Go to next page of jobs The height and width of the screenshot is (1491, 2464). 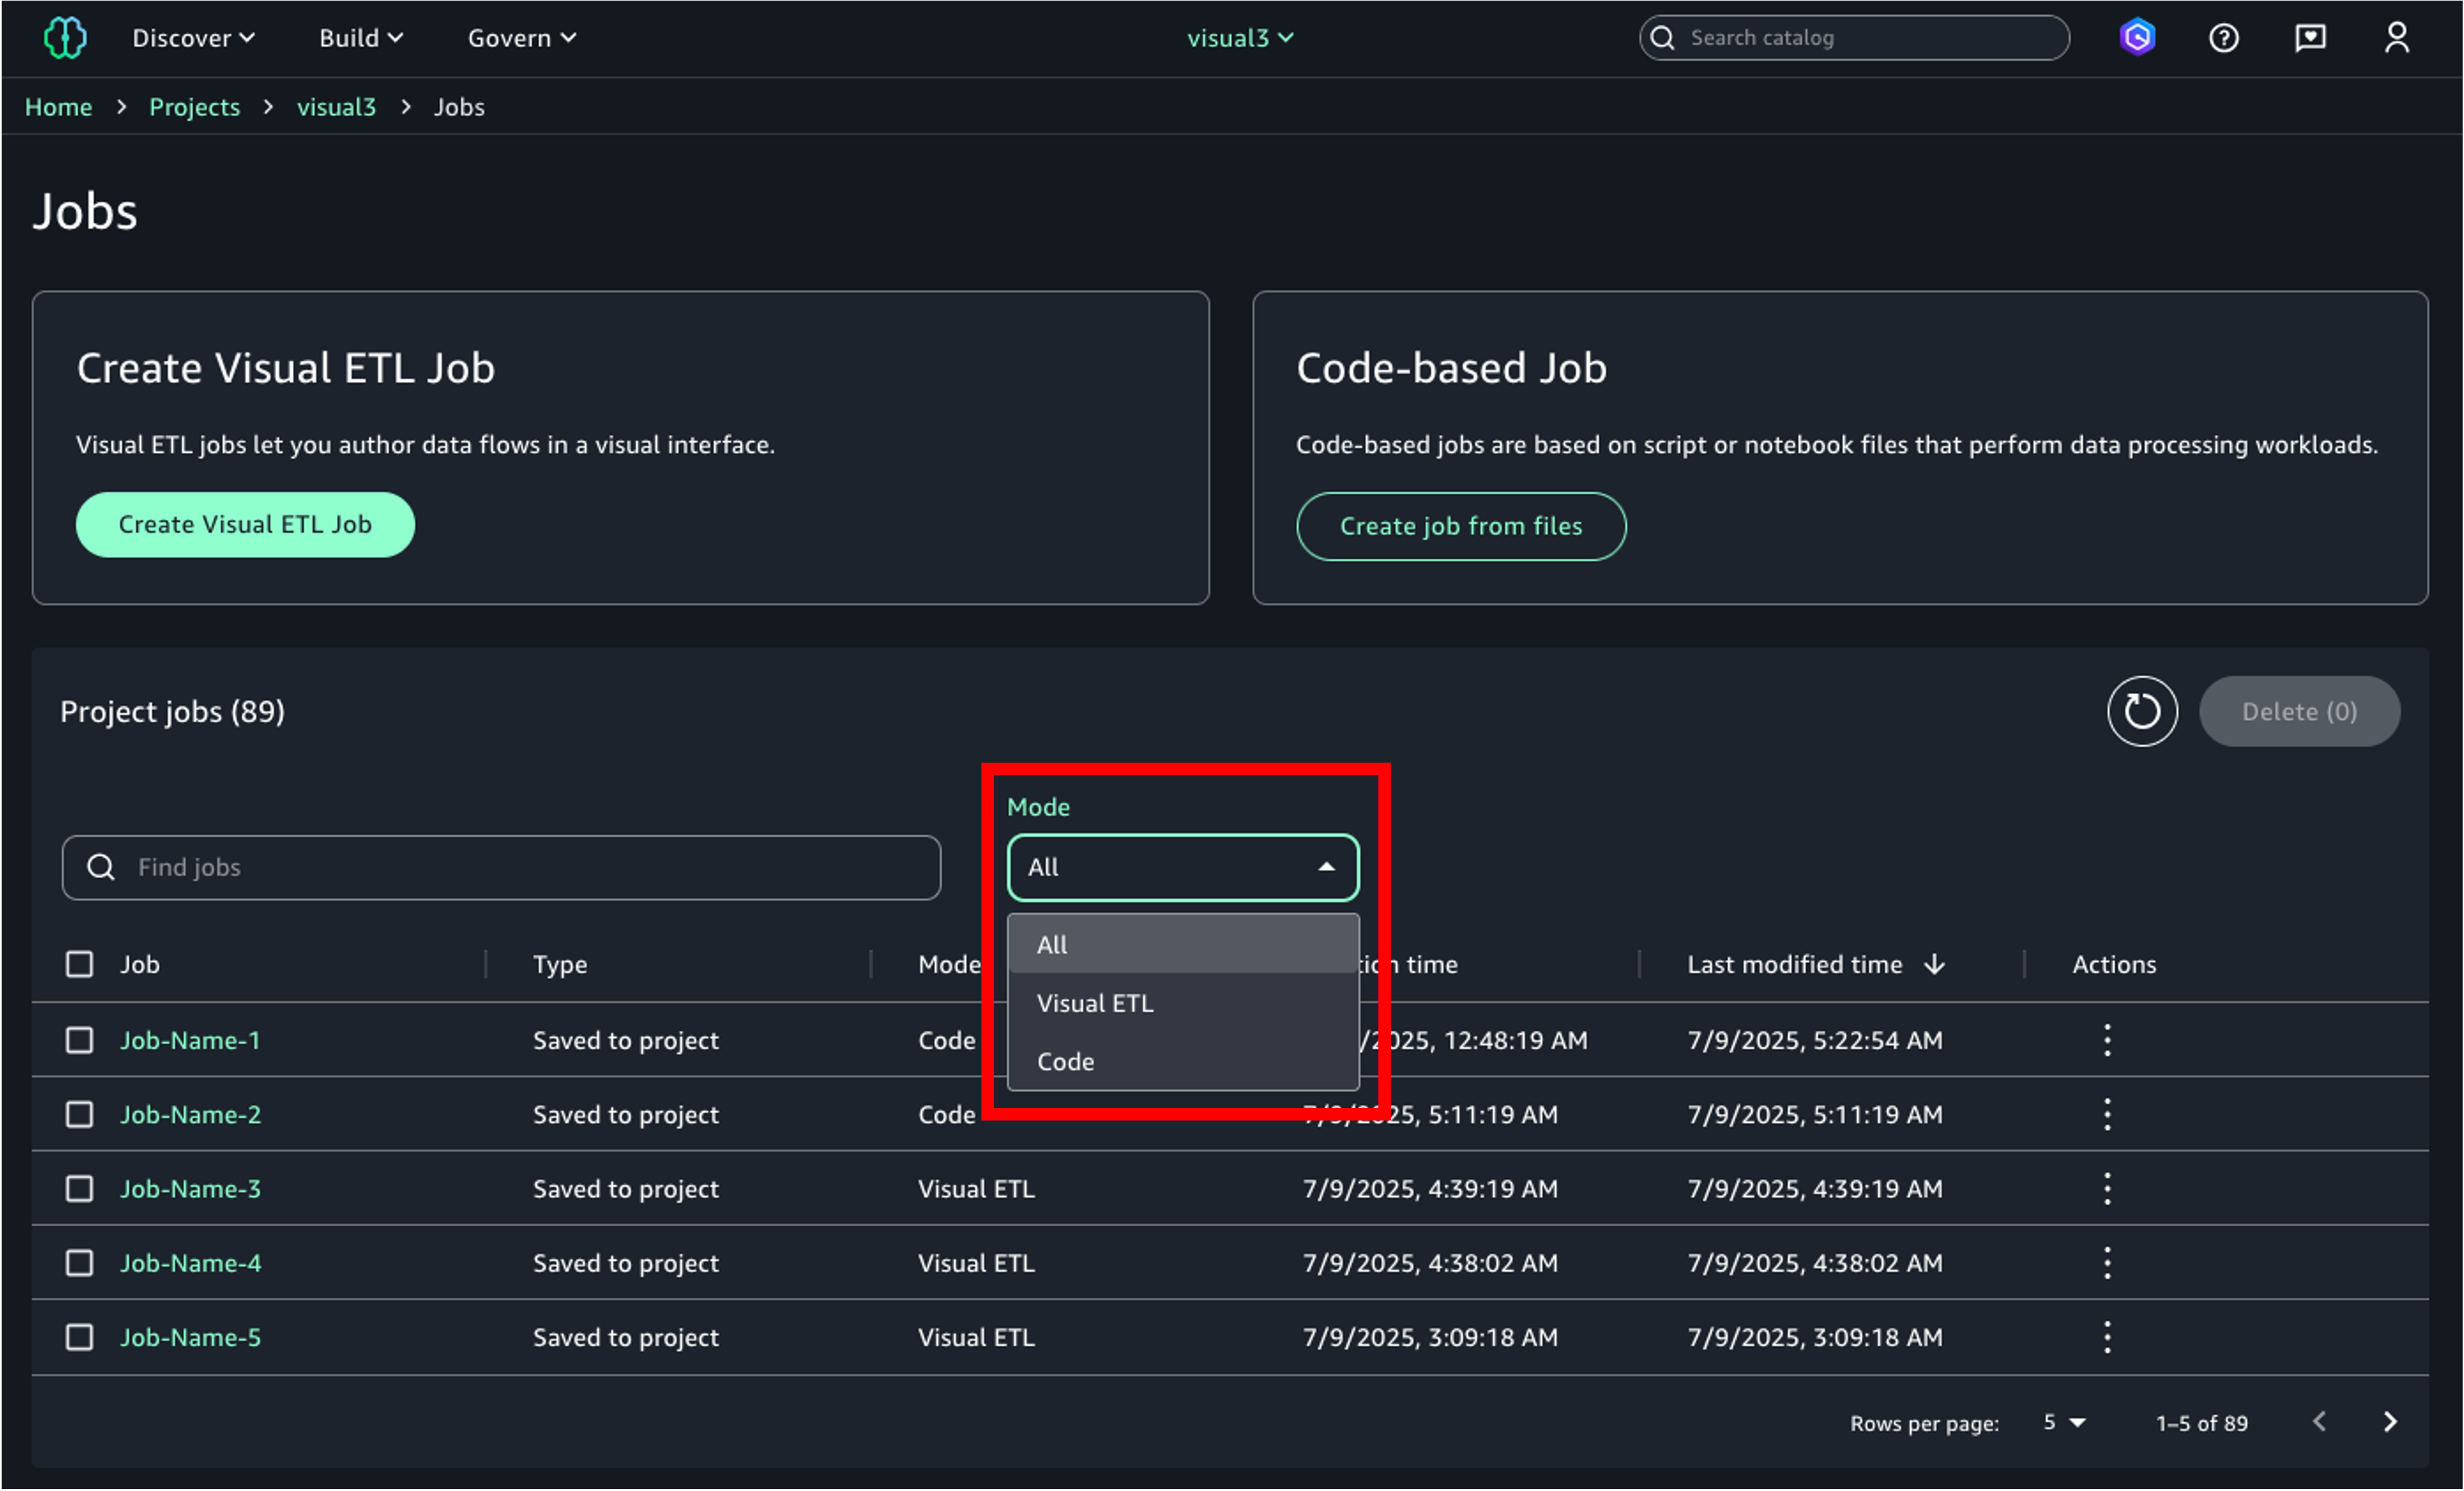2390,1422
